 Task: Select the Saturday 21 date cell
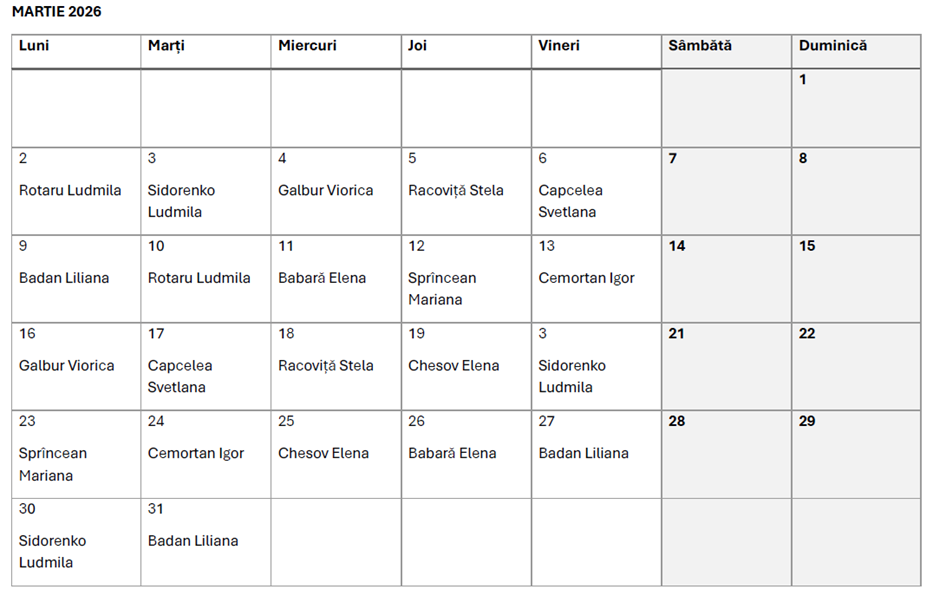point(726,365)
